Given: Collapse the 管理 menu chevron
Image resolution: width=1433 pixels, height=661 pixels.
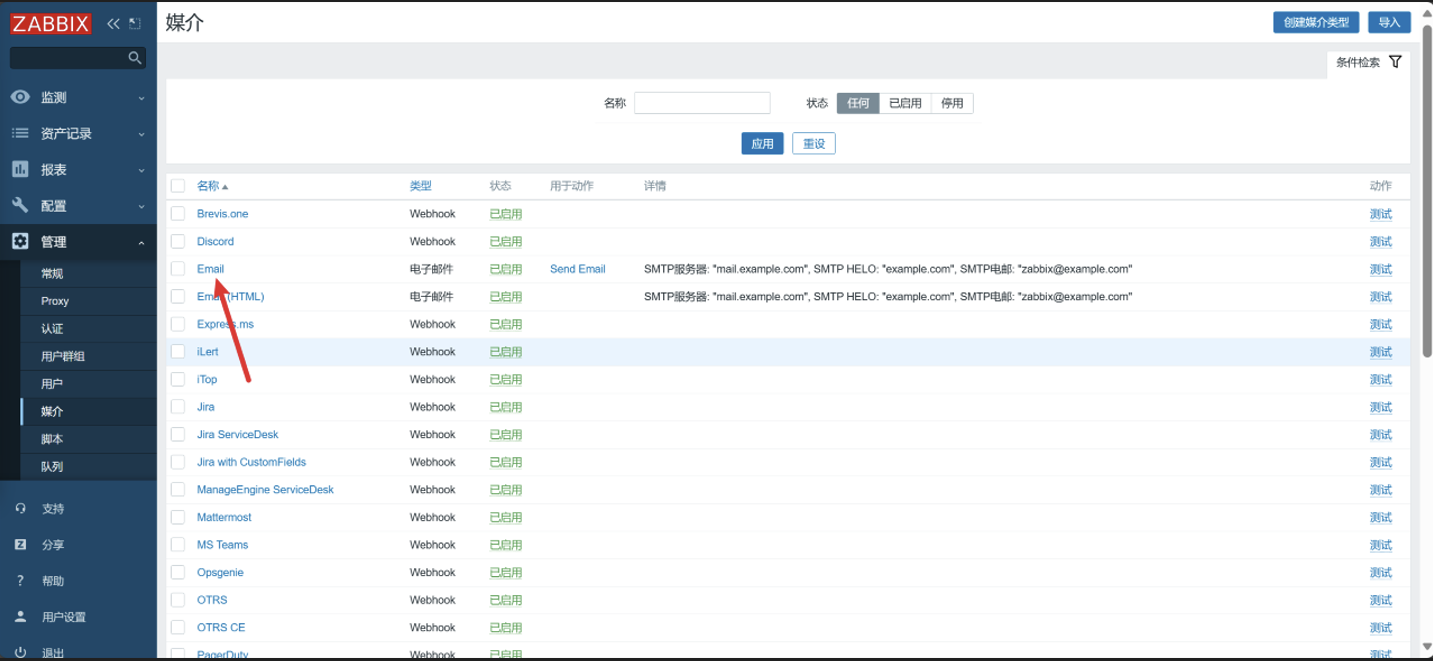Looking at the screenshot, I should tap(141, 242).
